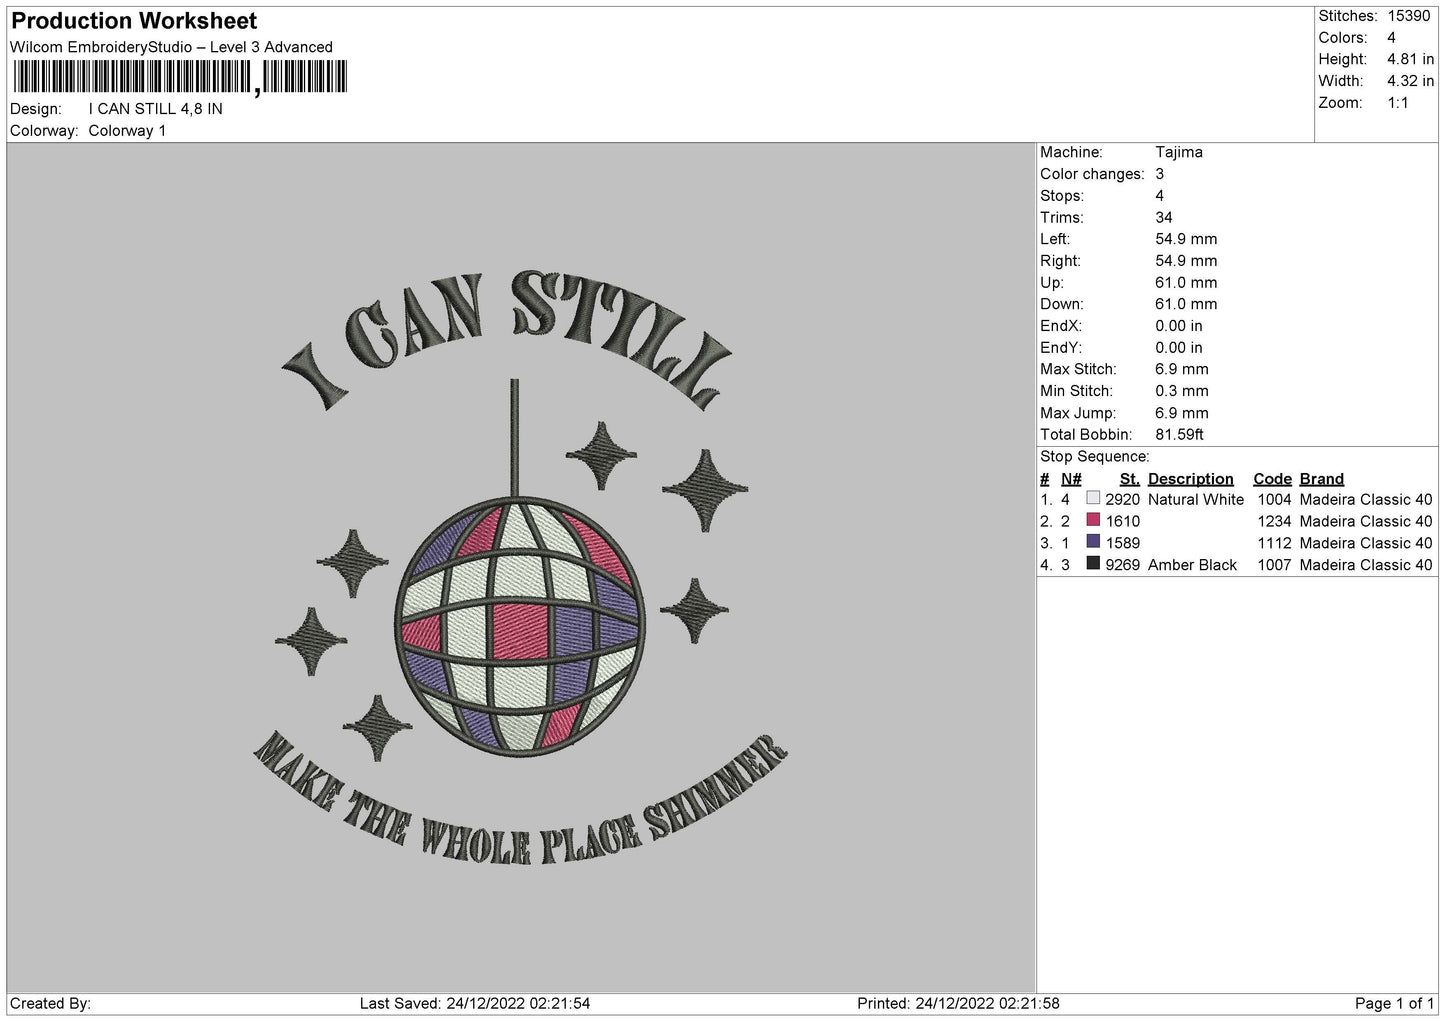Click thread code 1007 in the stop sequence

click(x=1274, y=565)
